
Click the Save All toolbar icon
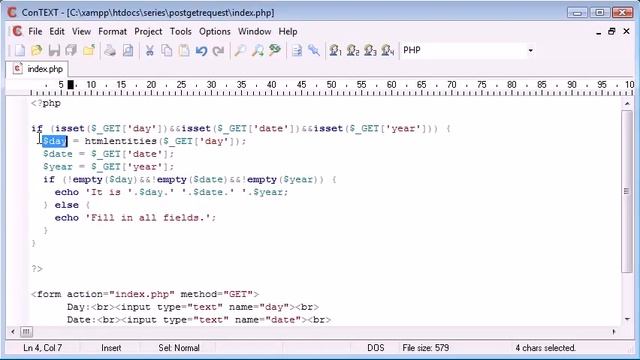pyautogui.click(x=71, y=51)
